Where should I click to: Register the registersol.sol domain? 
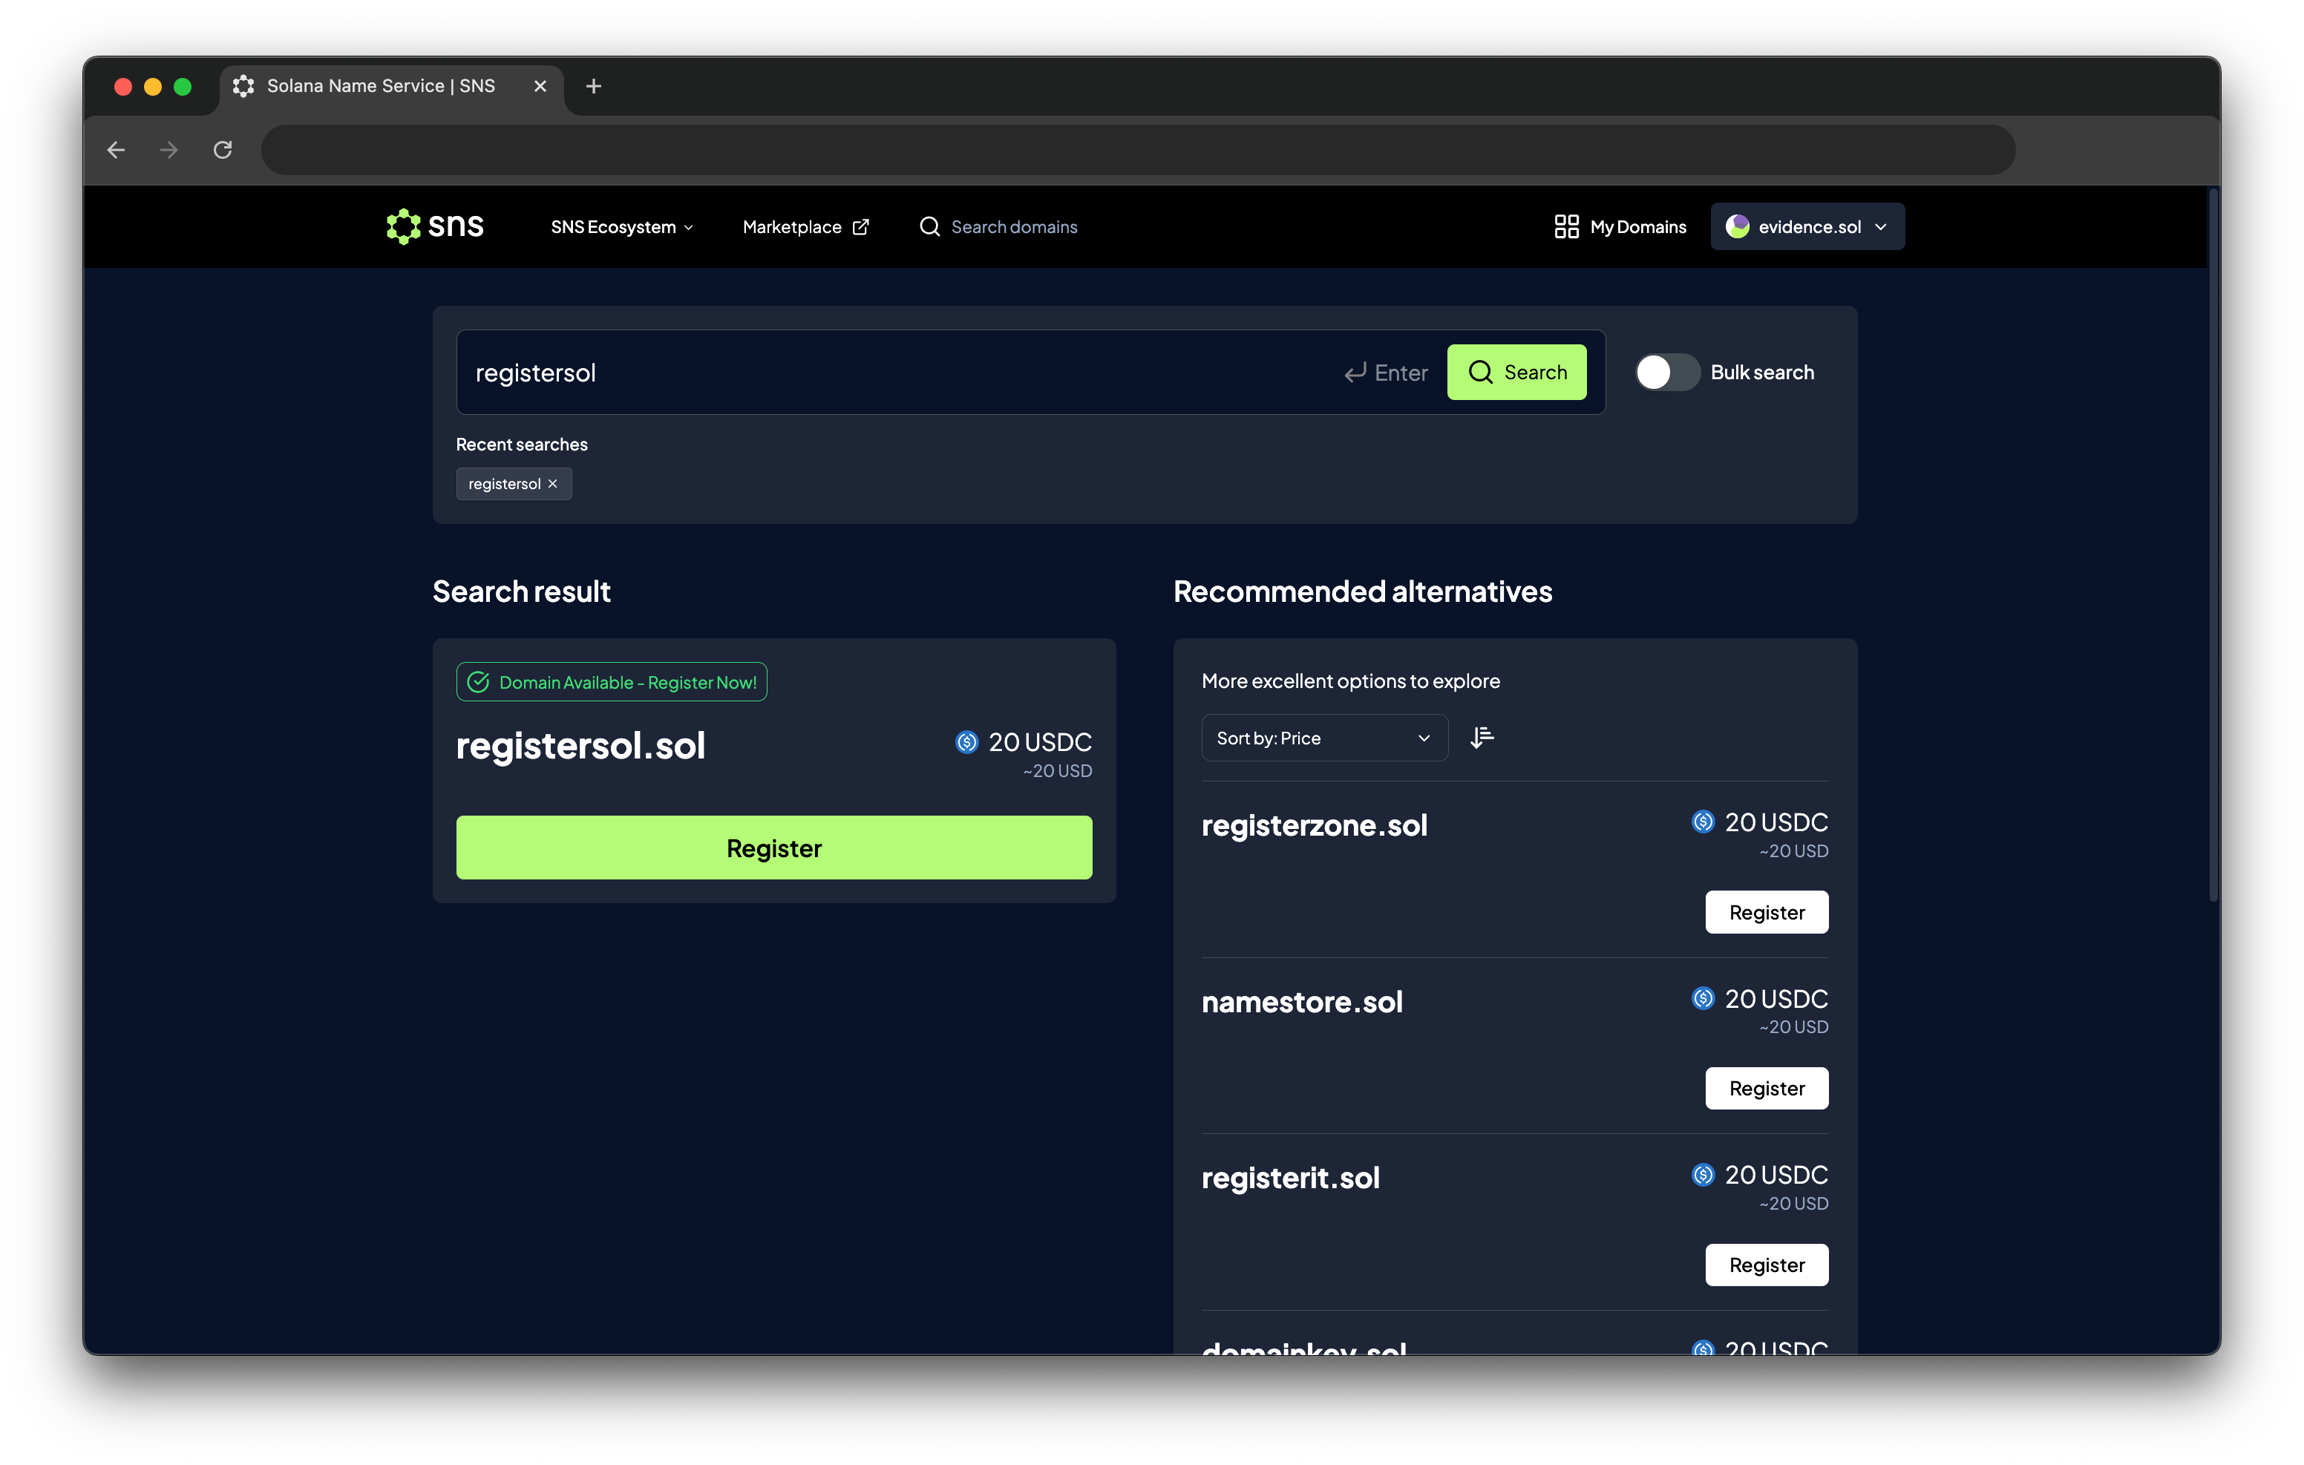[x=774, y=848]
